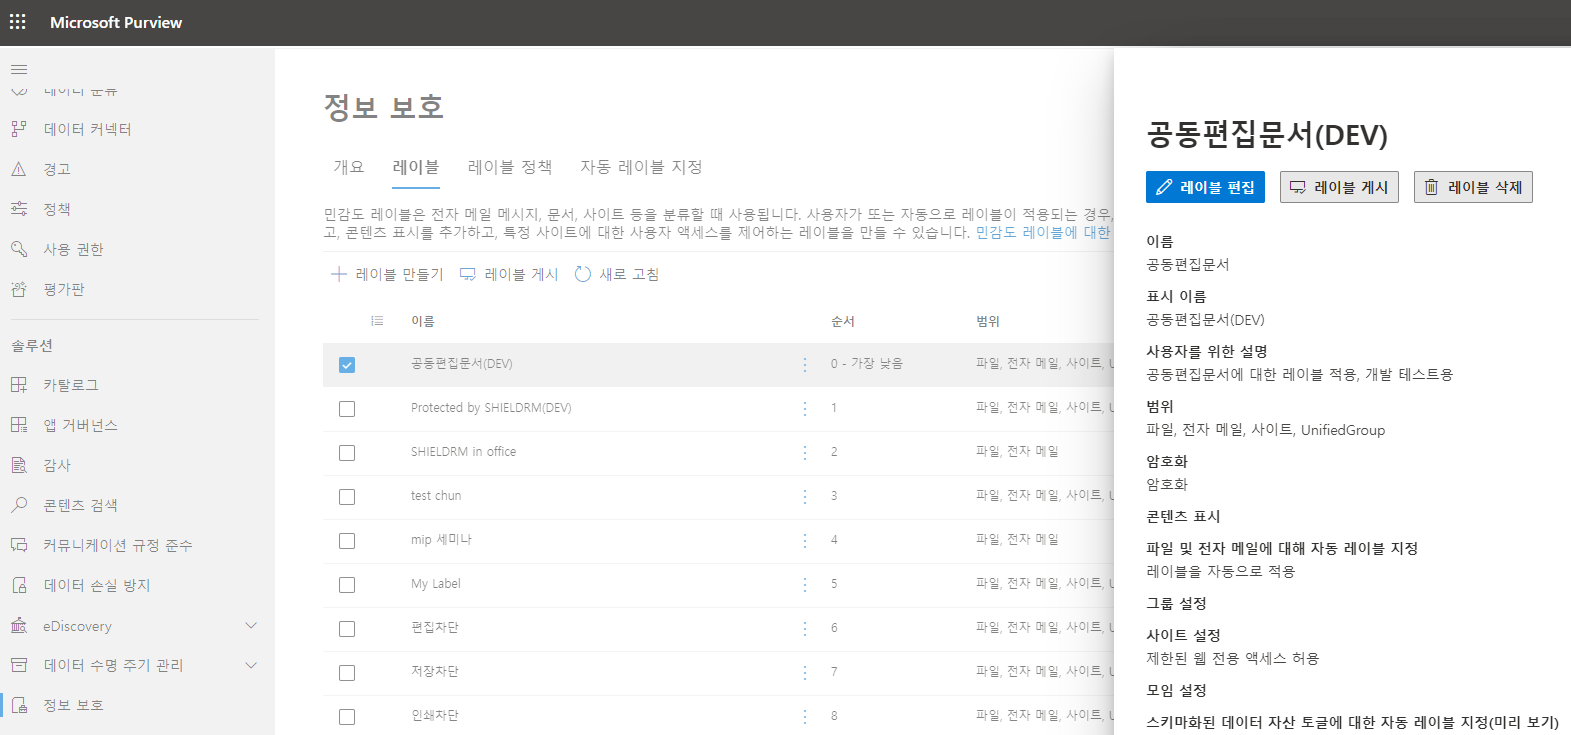Open the 자동 레이블 지정 tab
The image size is (1571, 735).
point(641,167)
